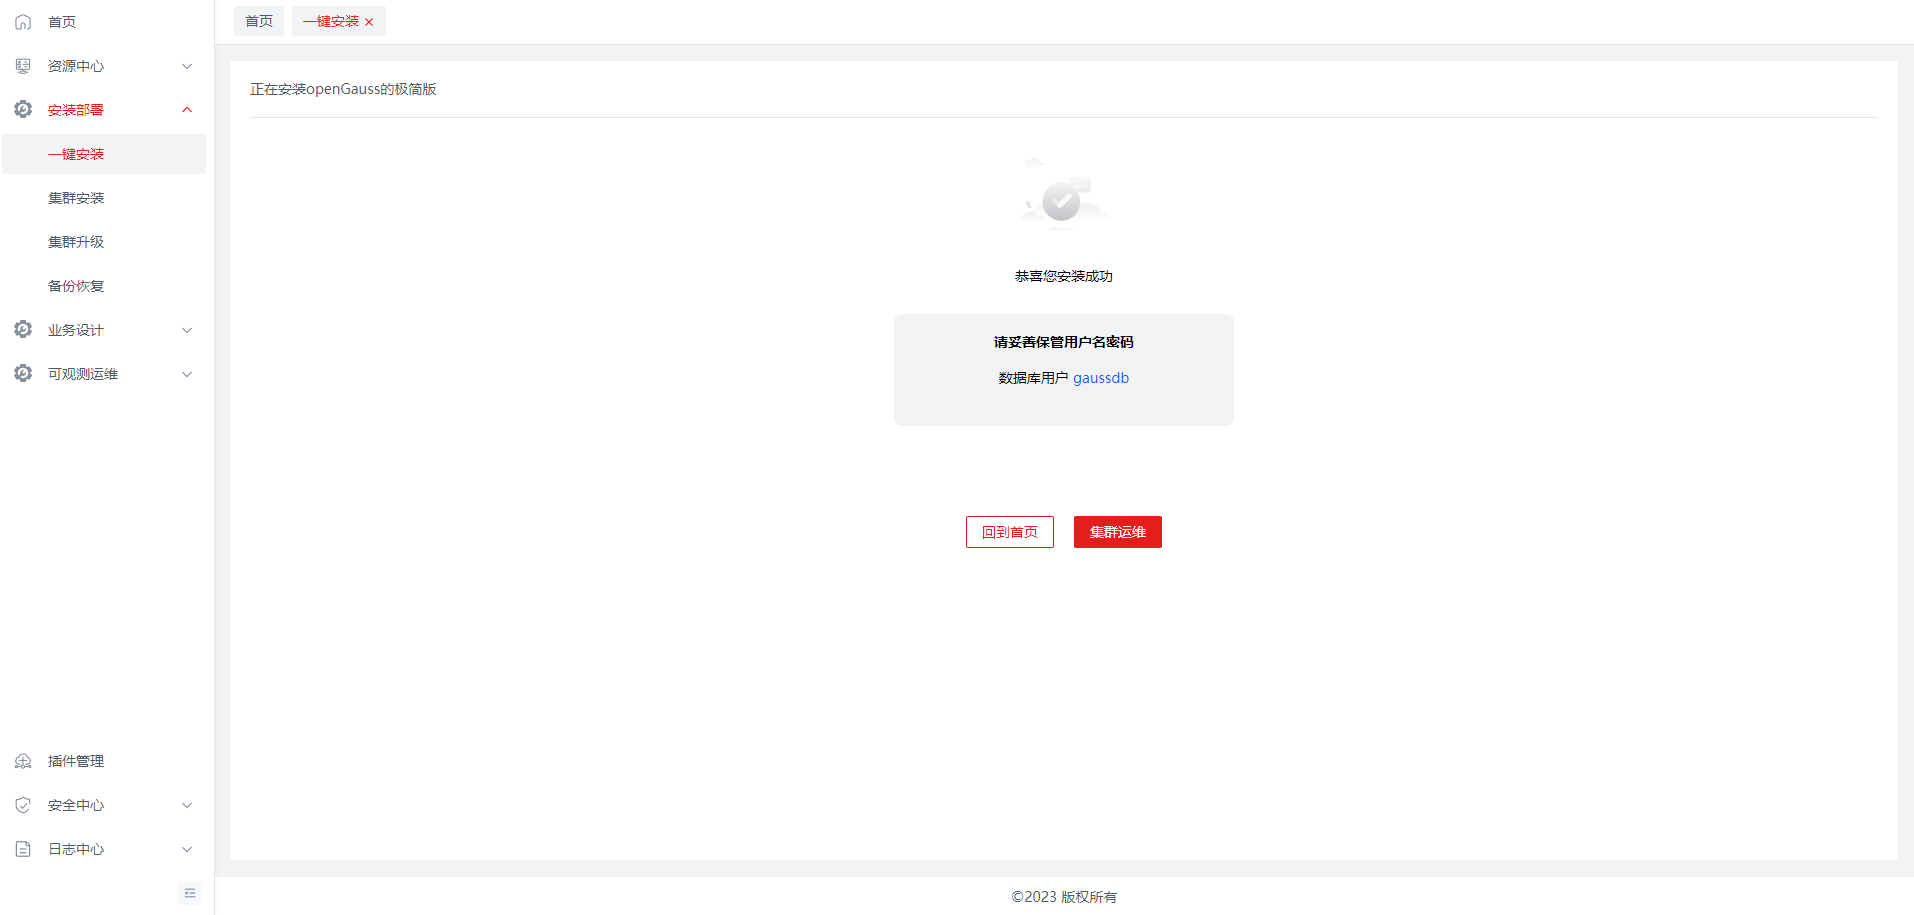Close the 一键安装 tab

pos(369,22)
